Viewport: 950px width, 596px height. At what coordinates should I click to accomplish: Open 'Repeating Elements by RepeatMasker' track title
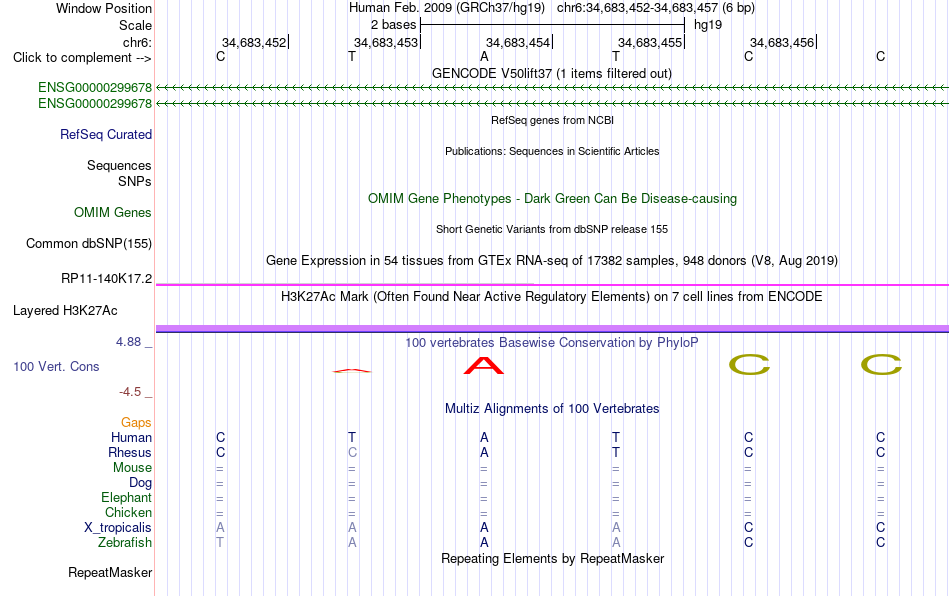click(x=552, y=558)
